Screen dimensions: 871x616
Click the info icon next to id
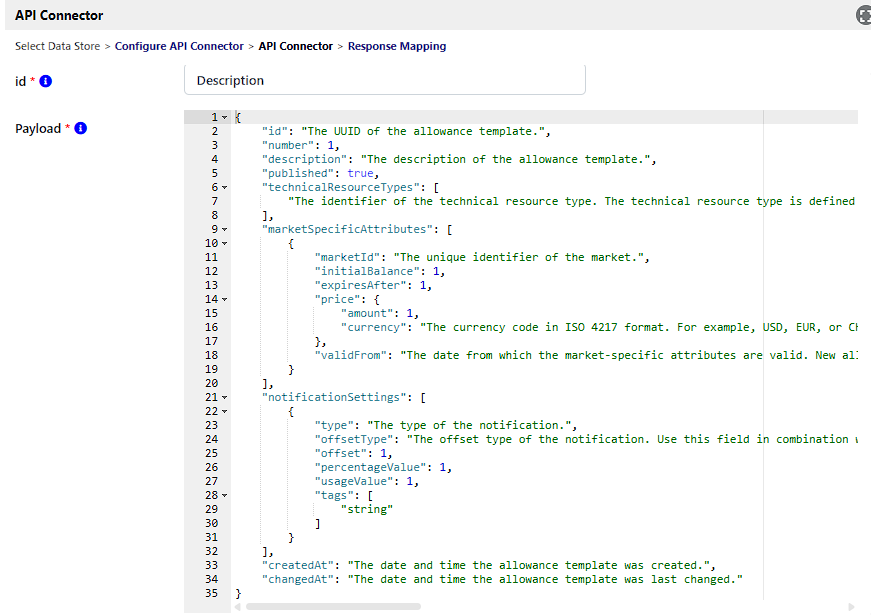(45, 81)
